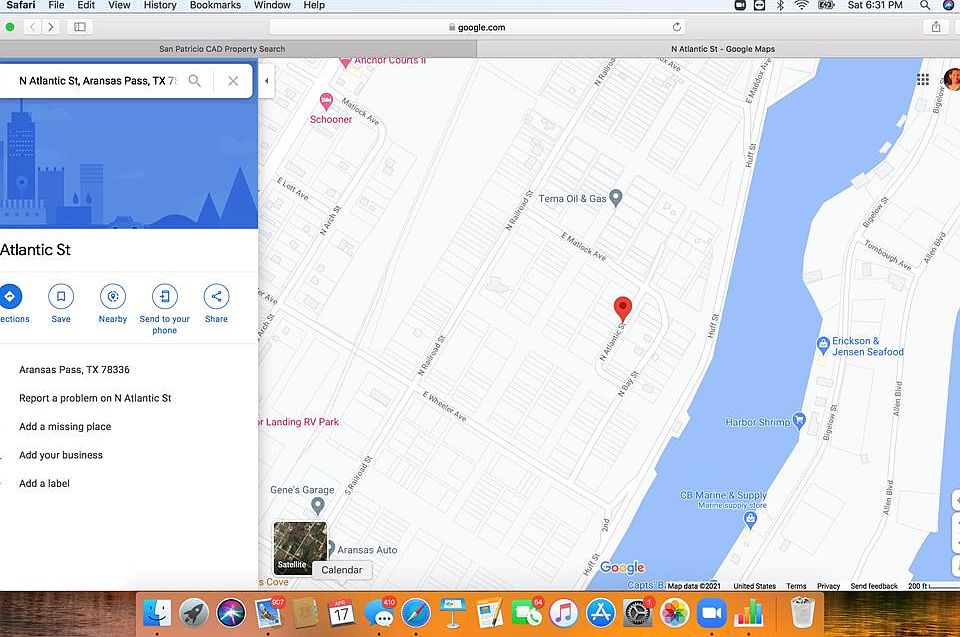Save Atlantic St with the bookmark icon

61,296
